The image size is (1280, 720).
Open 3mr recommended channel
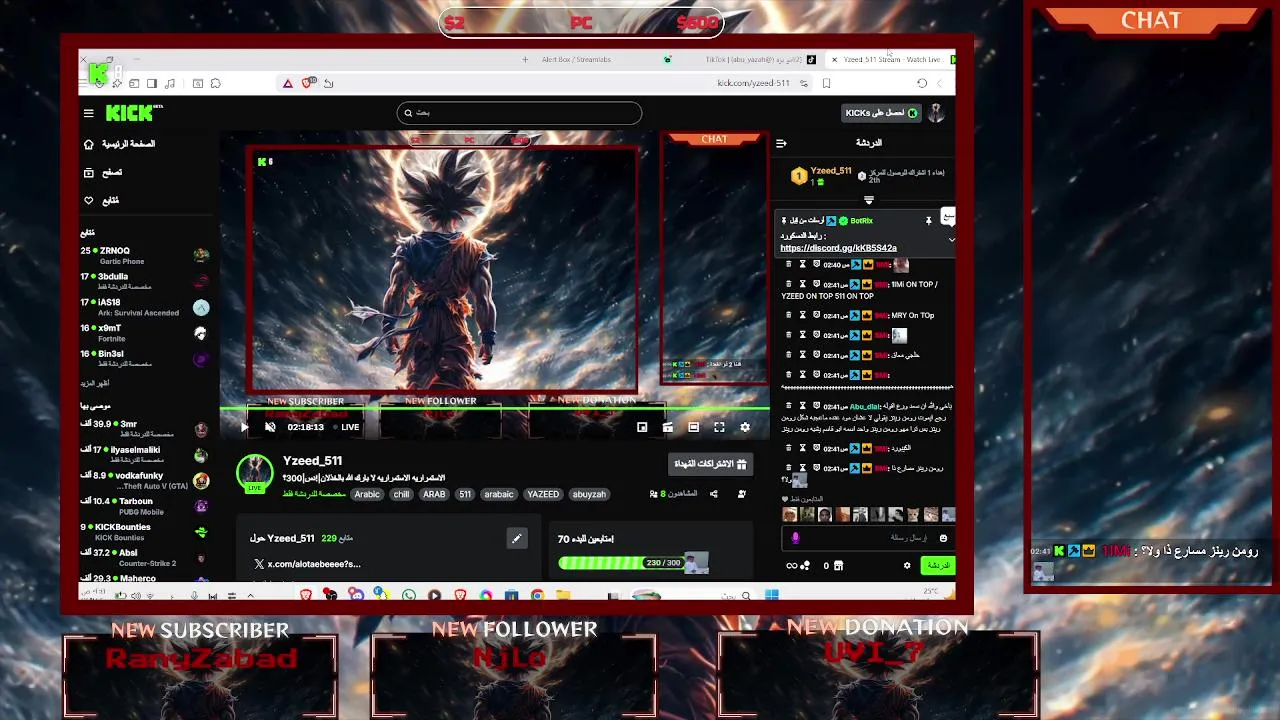coord(146,428)
